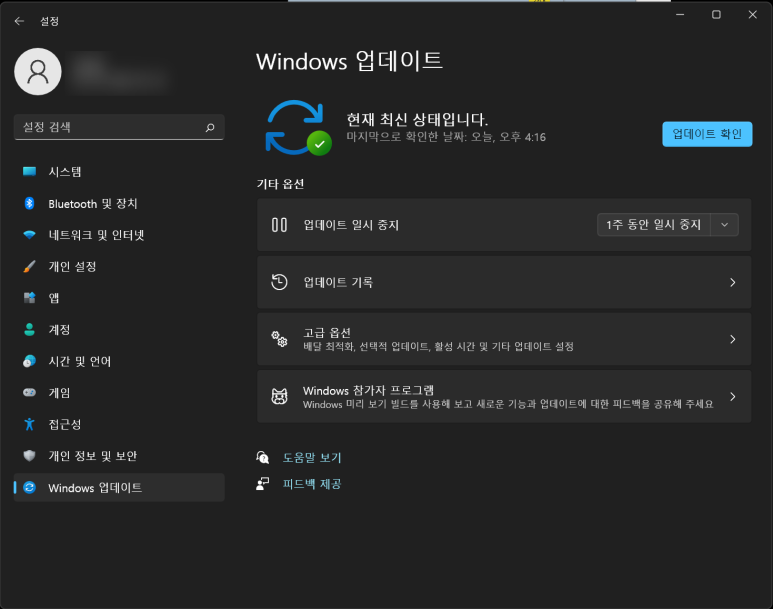The height and width of the screenshot is (609, 773).
Task: Click the Insider cat icon
Action: (280, 396)
